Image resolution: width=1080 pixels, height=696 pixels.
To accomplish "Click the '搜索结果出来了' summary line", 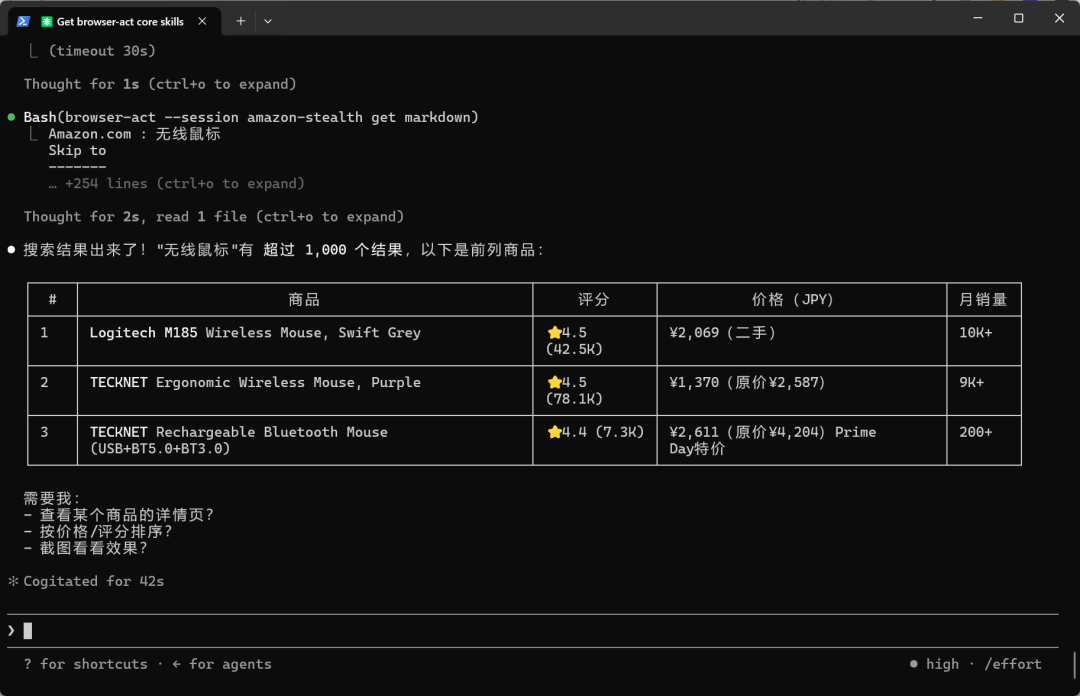I will [282, 249].
